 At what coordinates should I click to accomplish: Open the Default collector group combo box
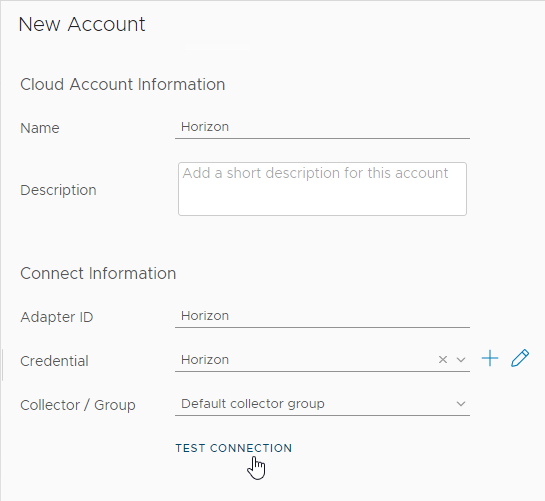click(322, 404)
